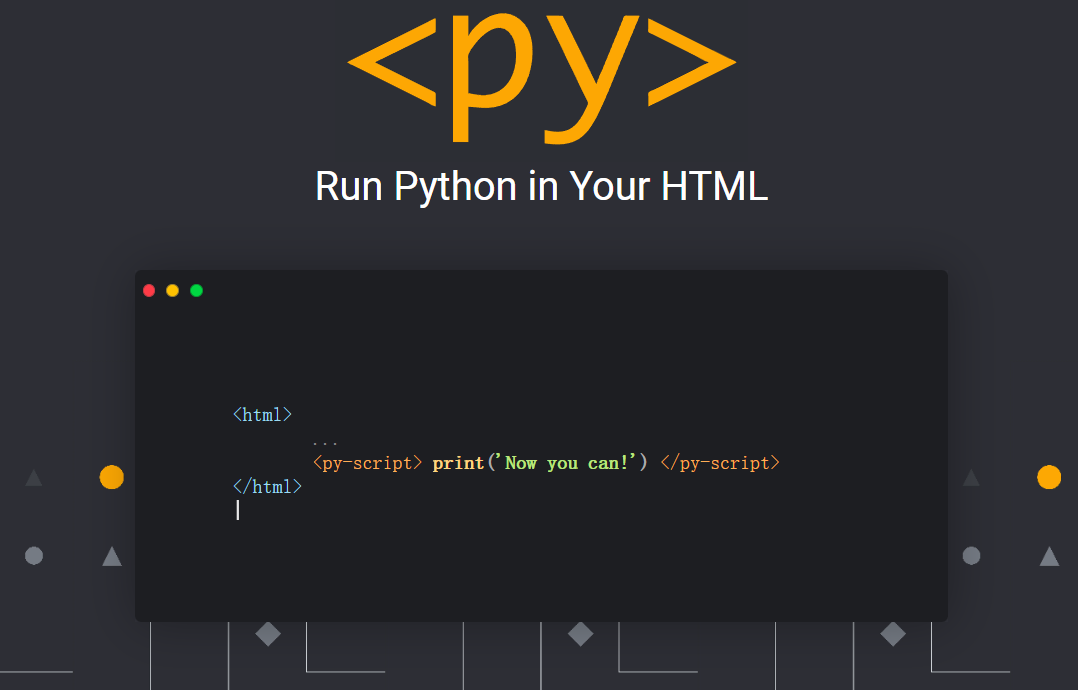Click the print statement in the code

[x=457, y=462]
